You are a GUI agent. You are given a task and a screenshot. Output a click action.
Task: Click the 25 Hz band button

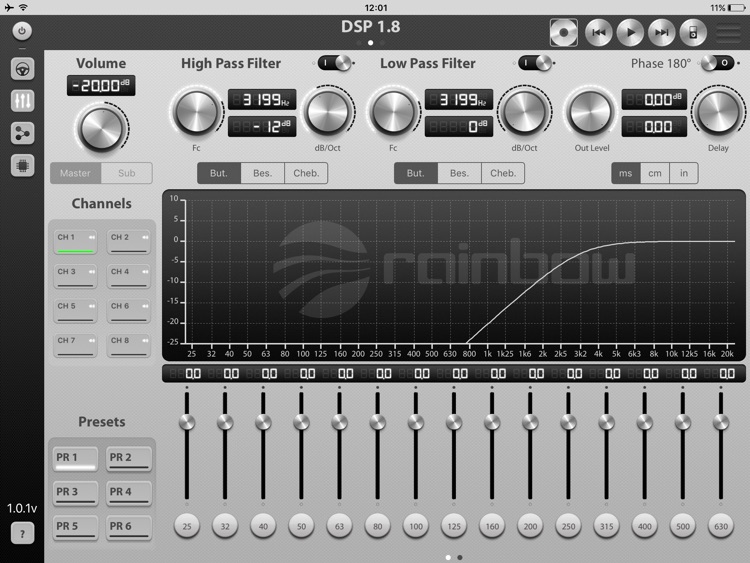[187, 526]
